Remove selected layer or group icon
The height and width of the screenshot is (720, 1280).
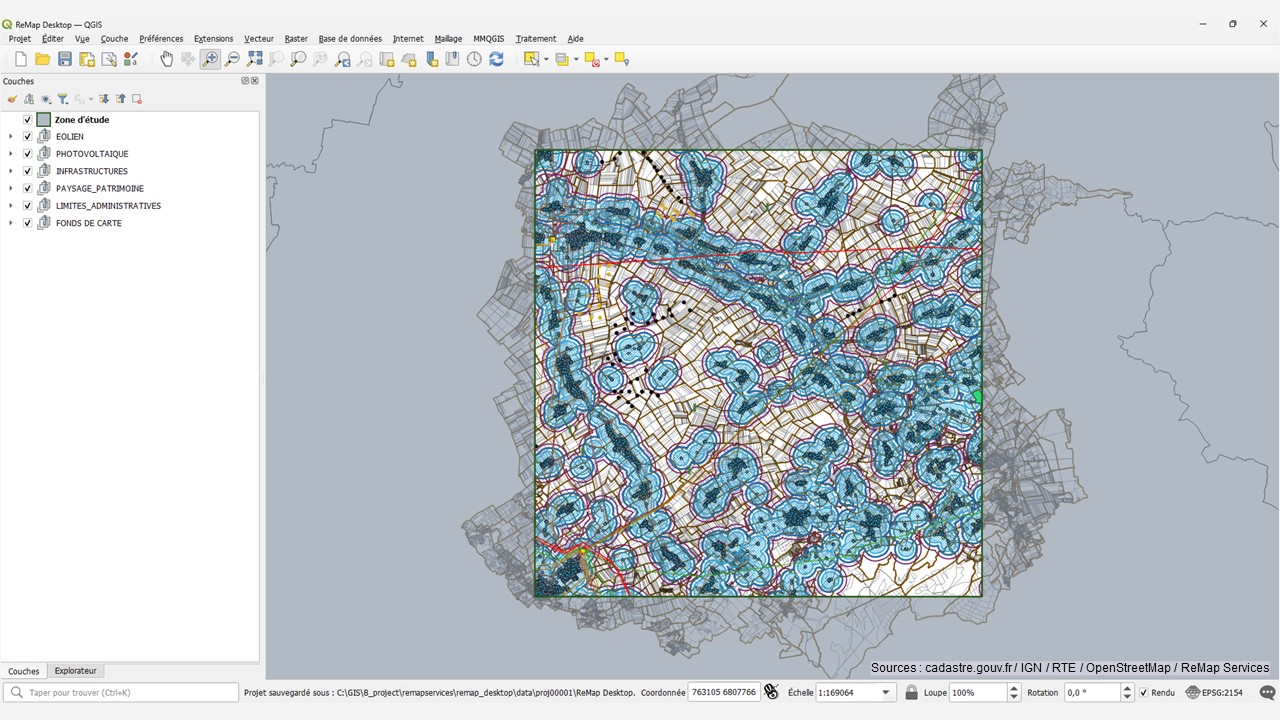137,99
